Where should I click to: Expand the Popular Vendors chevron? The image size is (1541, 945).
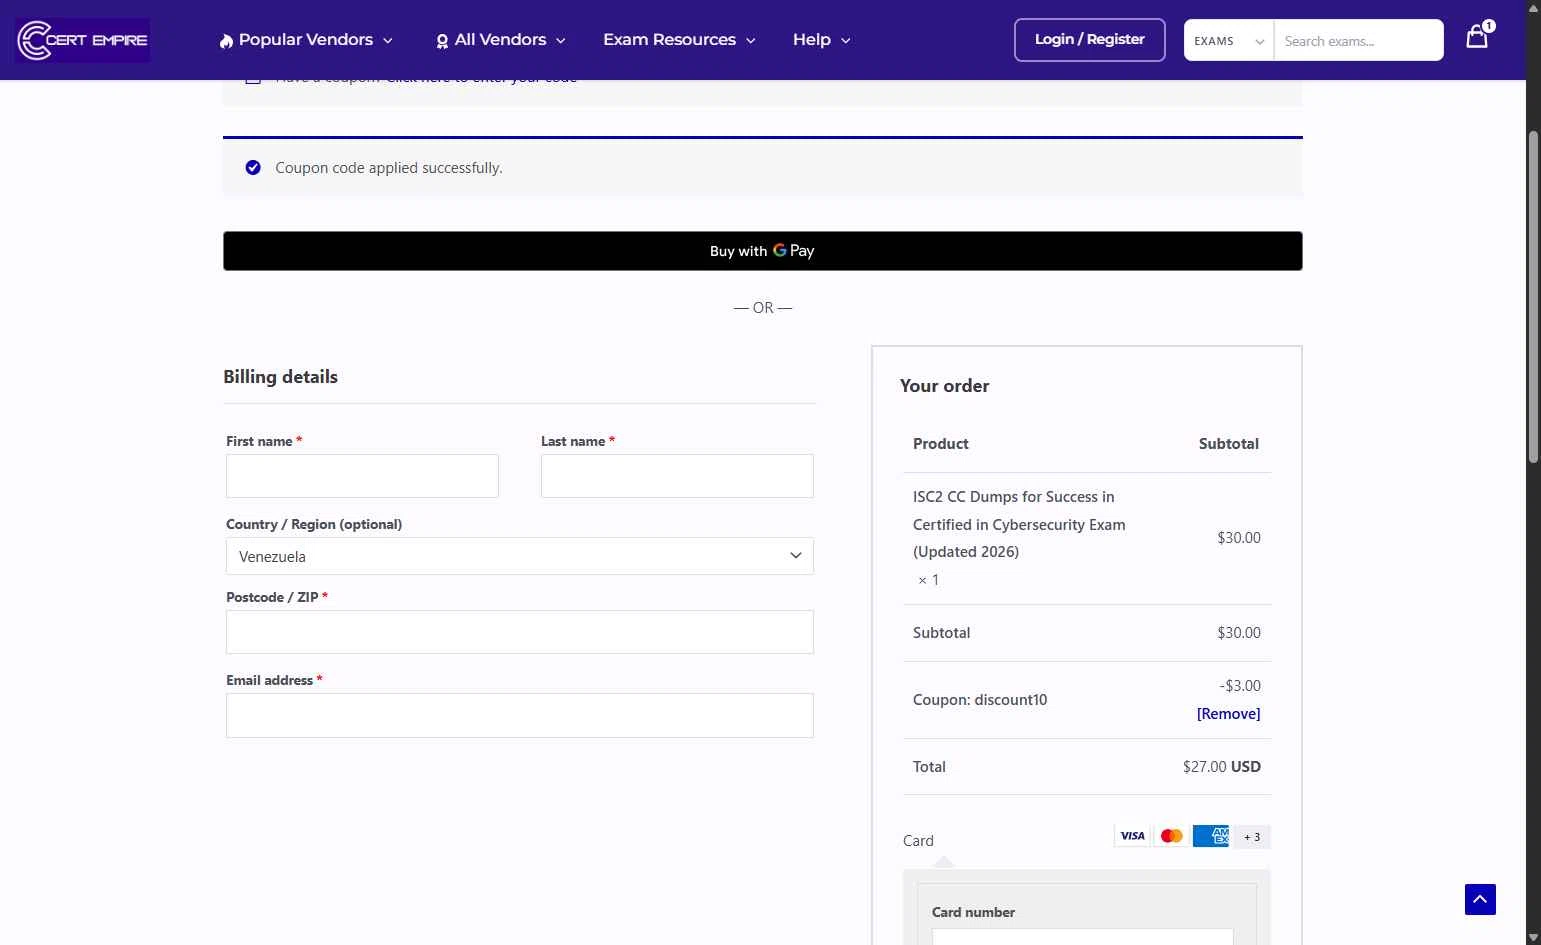coord(388,41)
